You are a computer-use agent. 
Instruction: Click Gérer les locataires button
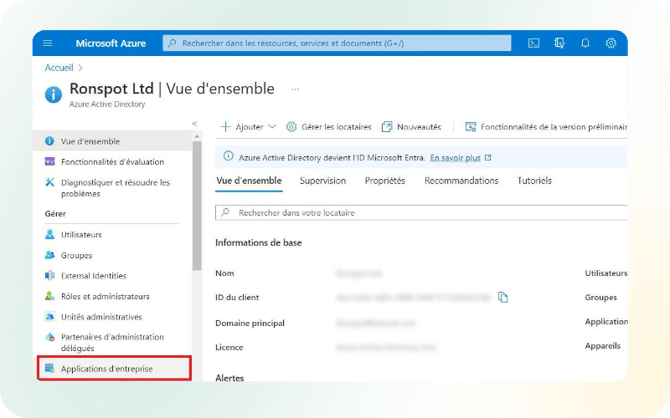(x=329, y=127)
